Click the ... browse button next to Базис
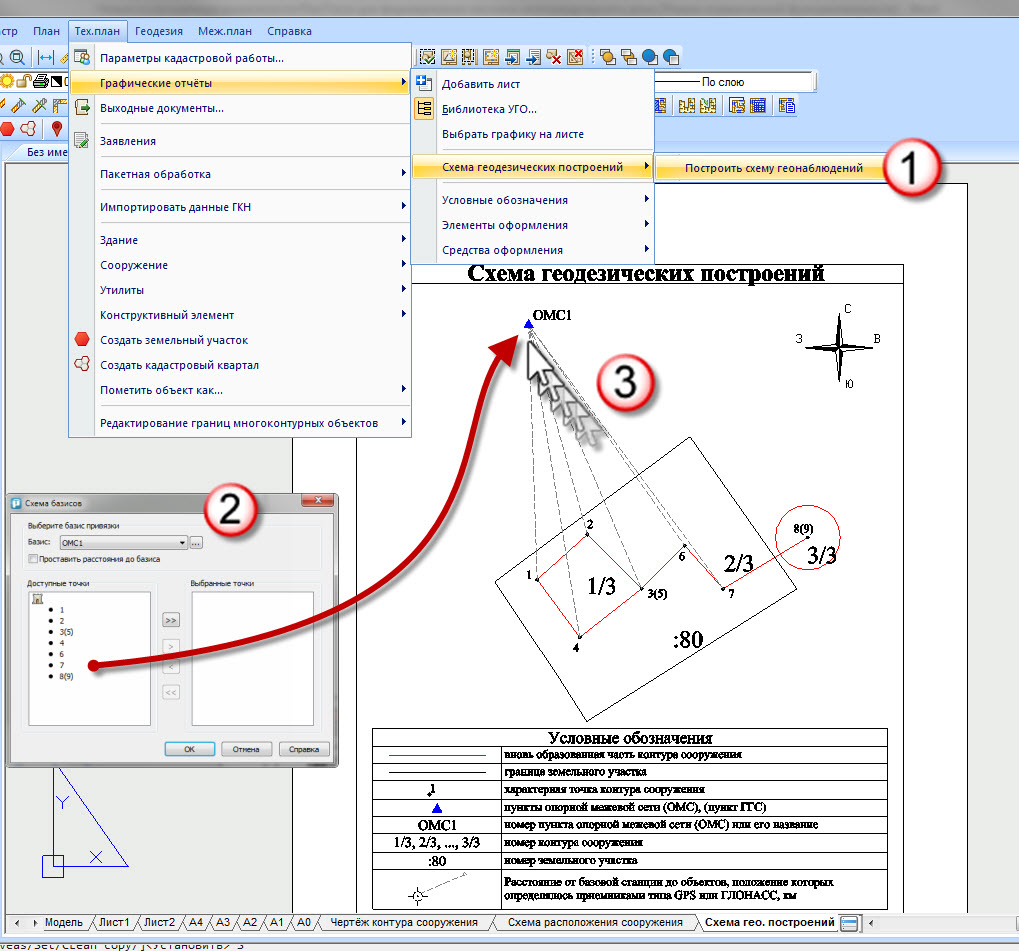 [x=196, y=543]
